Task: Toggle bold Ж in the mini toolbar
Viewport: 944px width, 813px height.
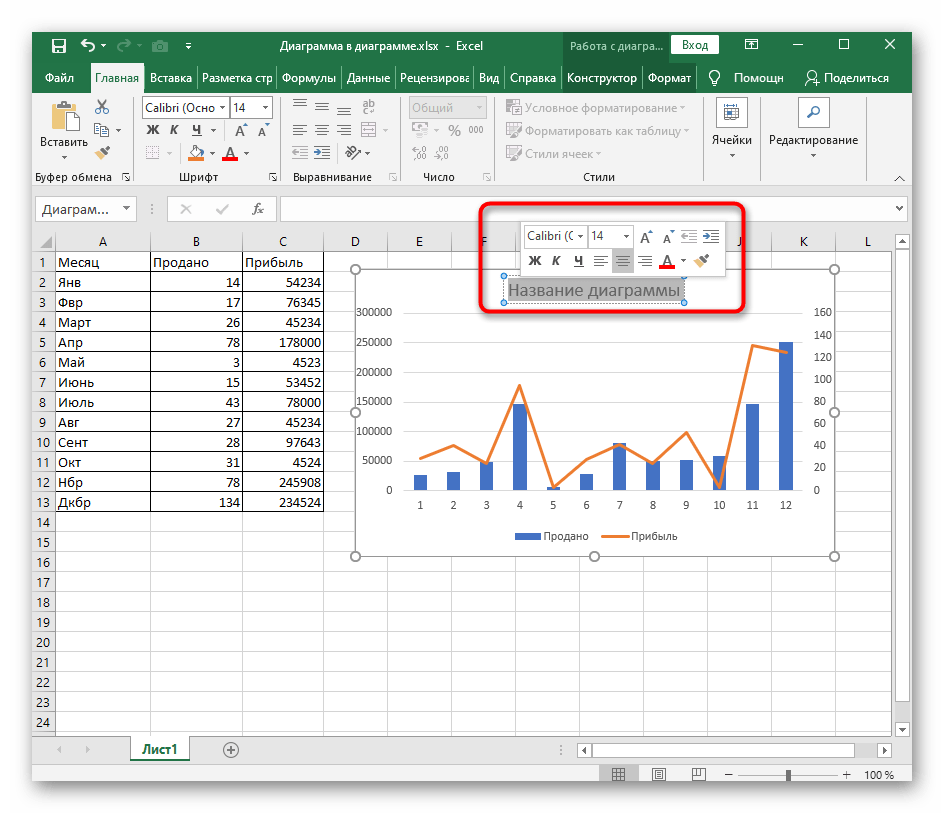Action: coord(535,261)
